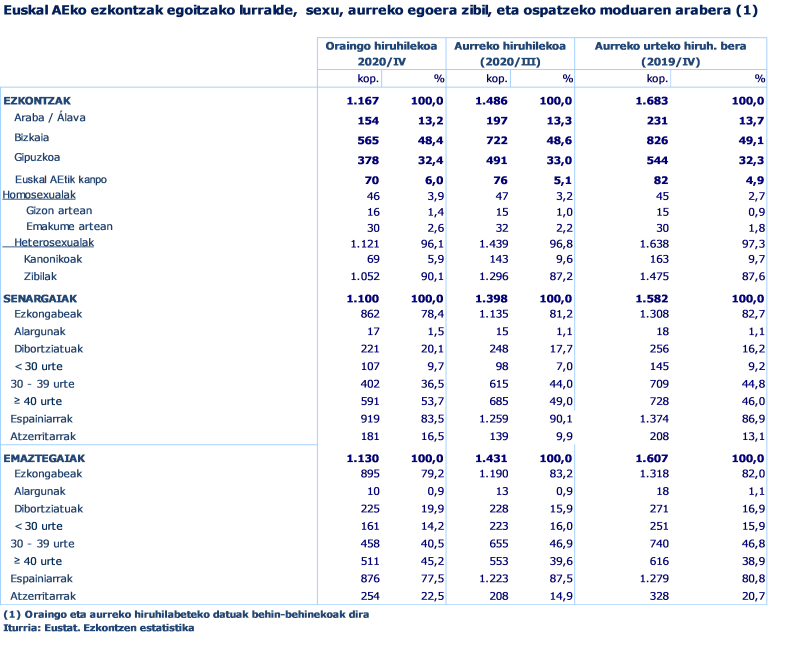The width and height of the screenshot is (800, 652).
Task: Select the Aurreko hiruhilekoa 2020/III column header
Action: (508, 52)
